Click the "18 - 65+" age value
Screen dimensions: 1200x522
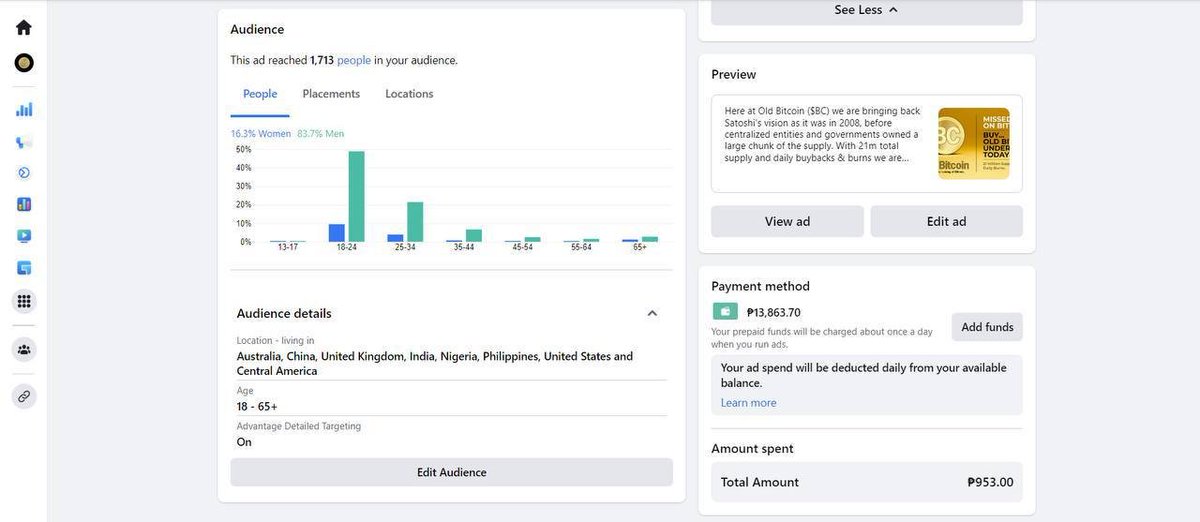(x=257, y=407)
